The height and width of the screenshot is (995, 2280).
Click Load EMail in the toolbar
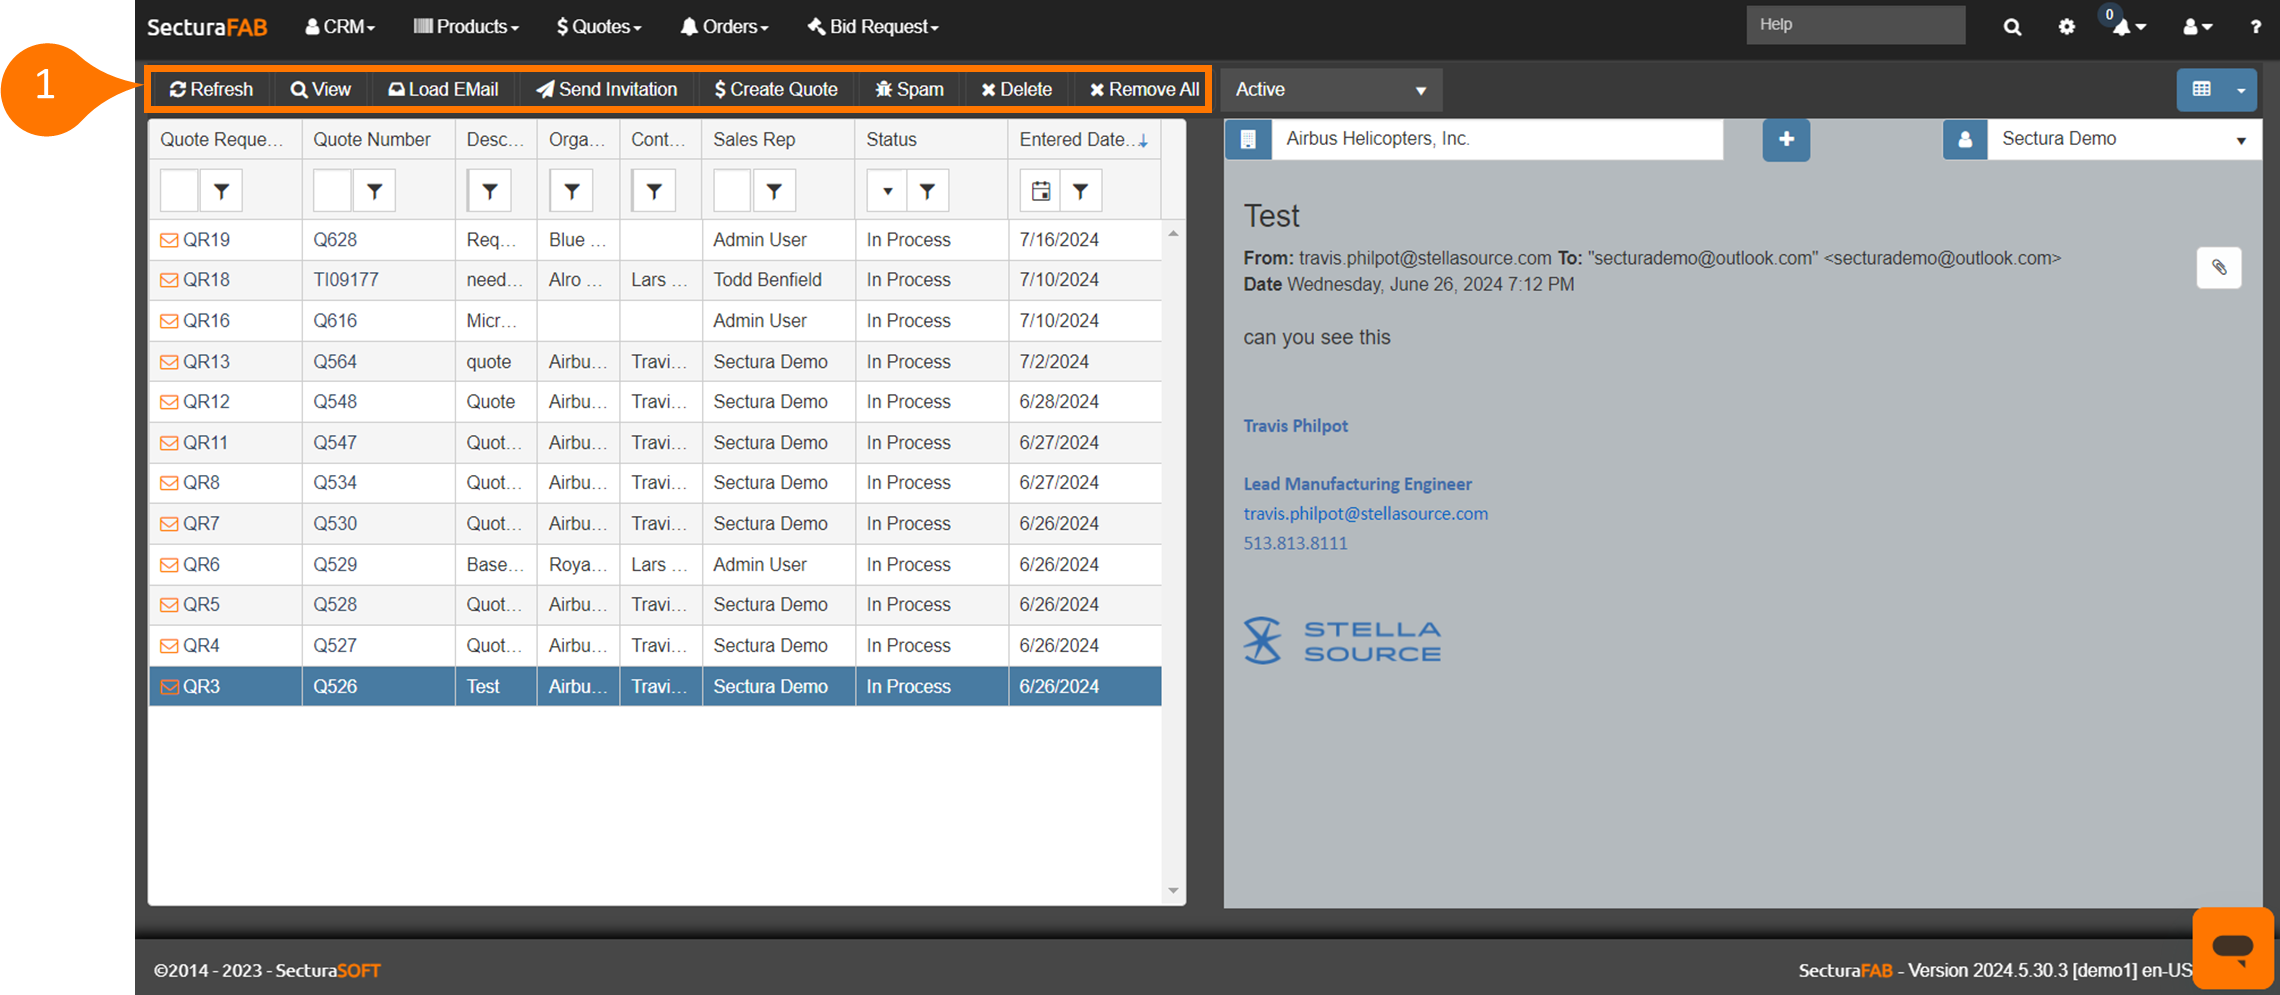pos(443,89)
